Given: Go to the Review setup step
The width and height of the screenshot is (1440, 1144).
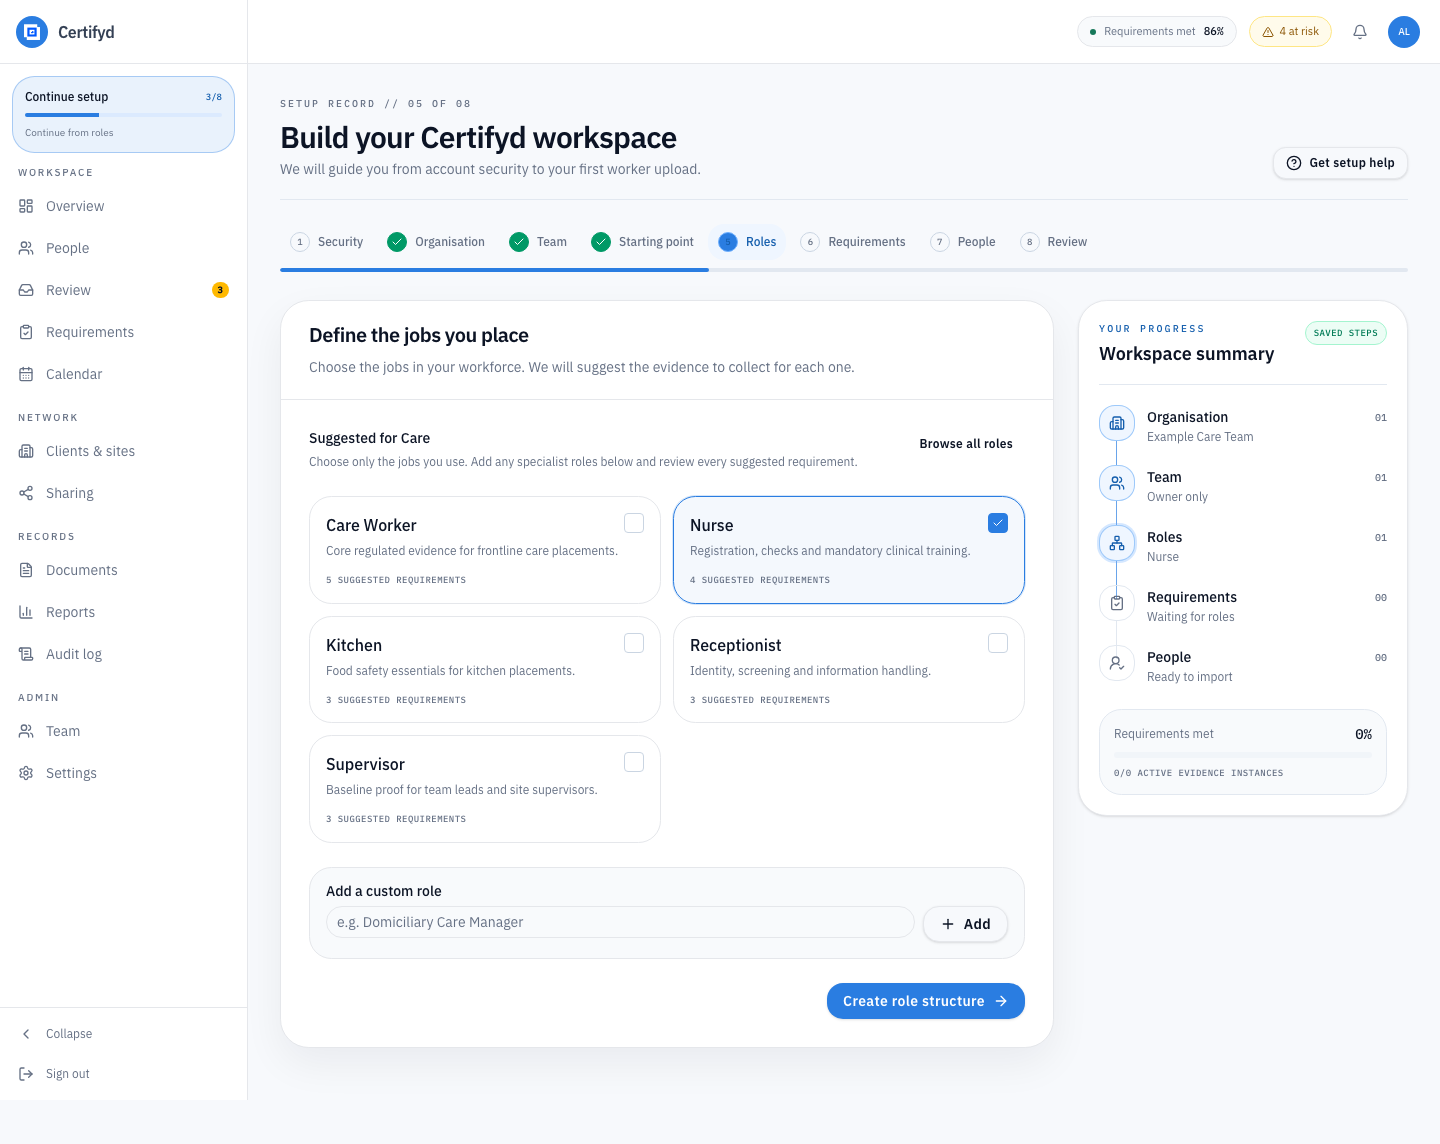Looking at the screenshot, I should click(x=1054, y=242).
